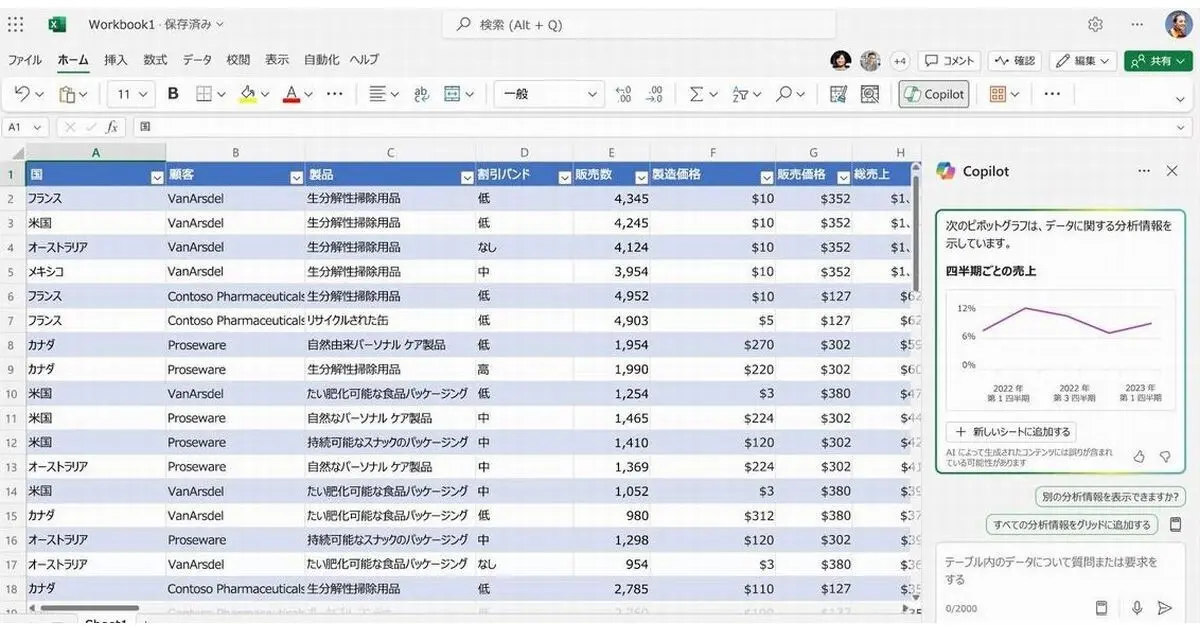Click the Wrap text icon

tap(422, 94)
